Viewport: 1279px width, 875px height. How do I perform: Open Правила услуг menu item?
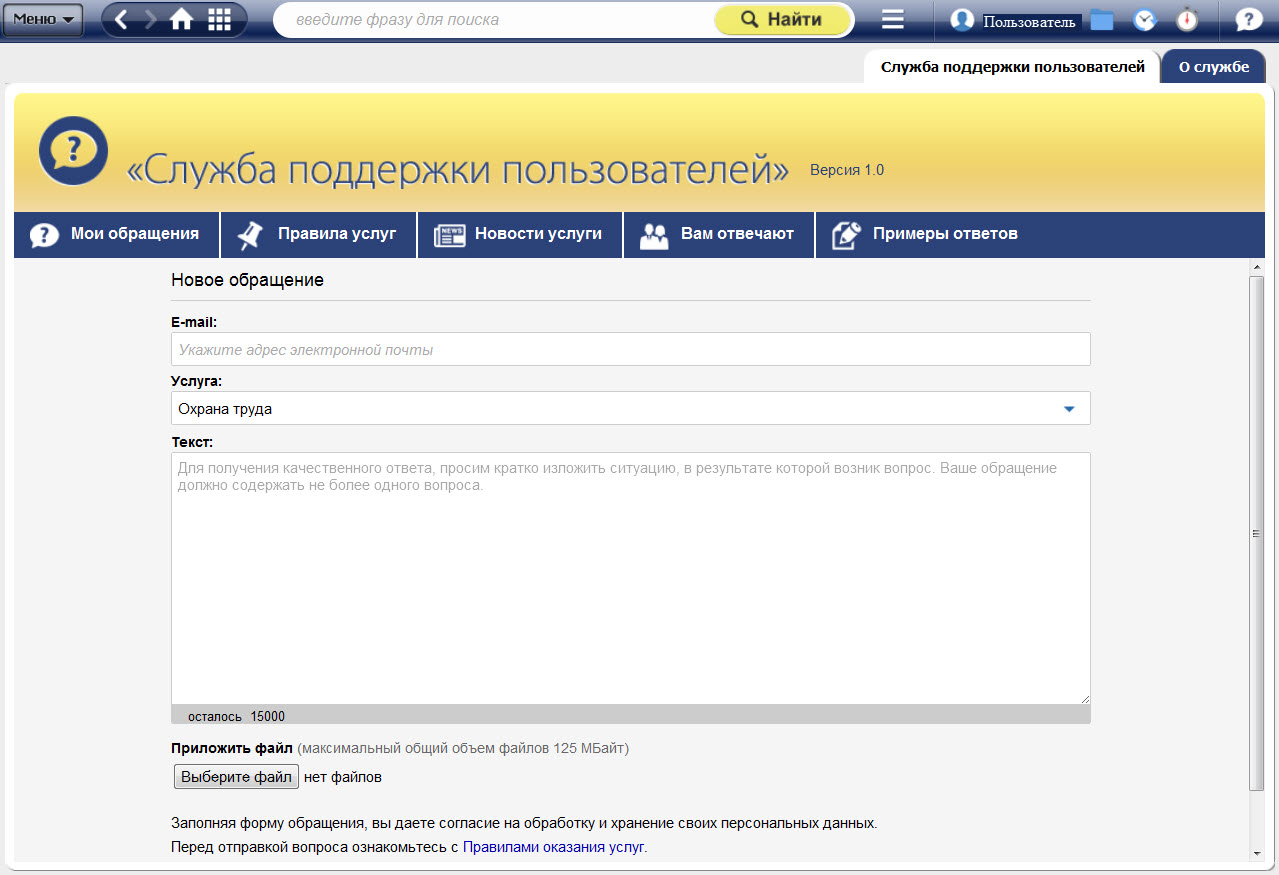[318, 234]
